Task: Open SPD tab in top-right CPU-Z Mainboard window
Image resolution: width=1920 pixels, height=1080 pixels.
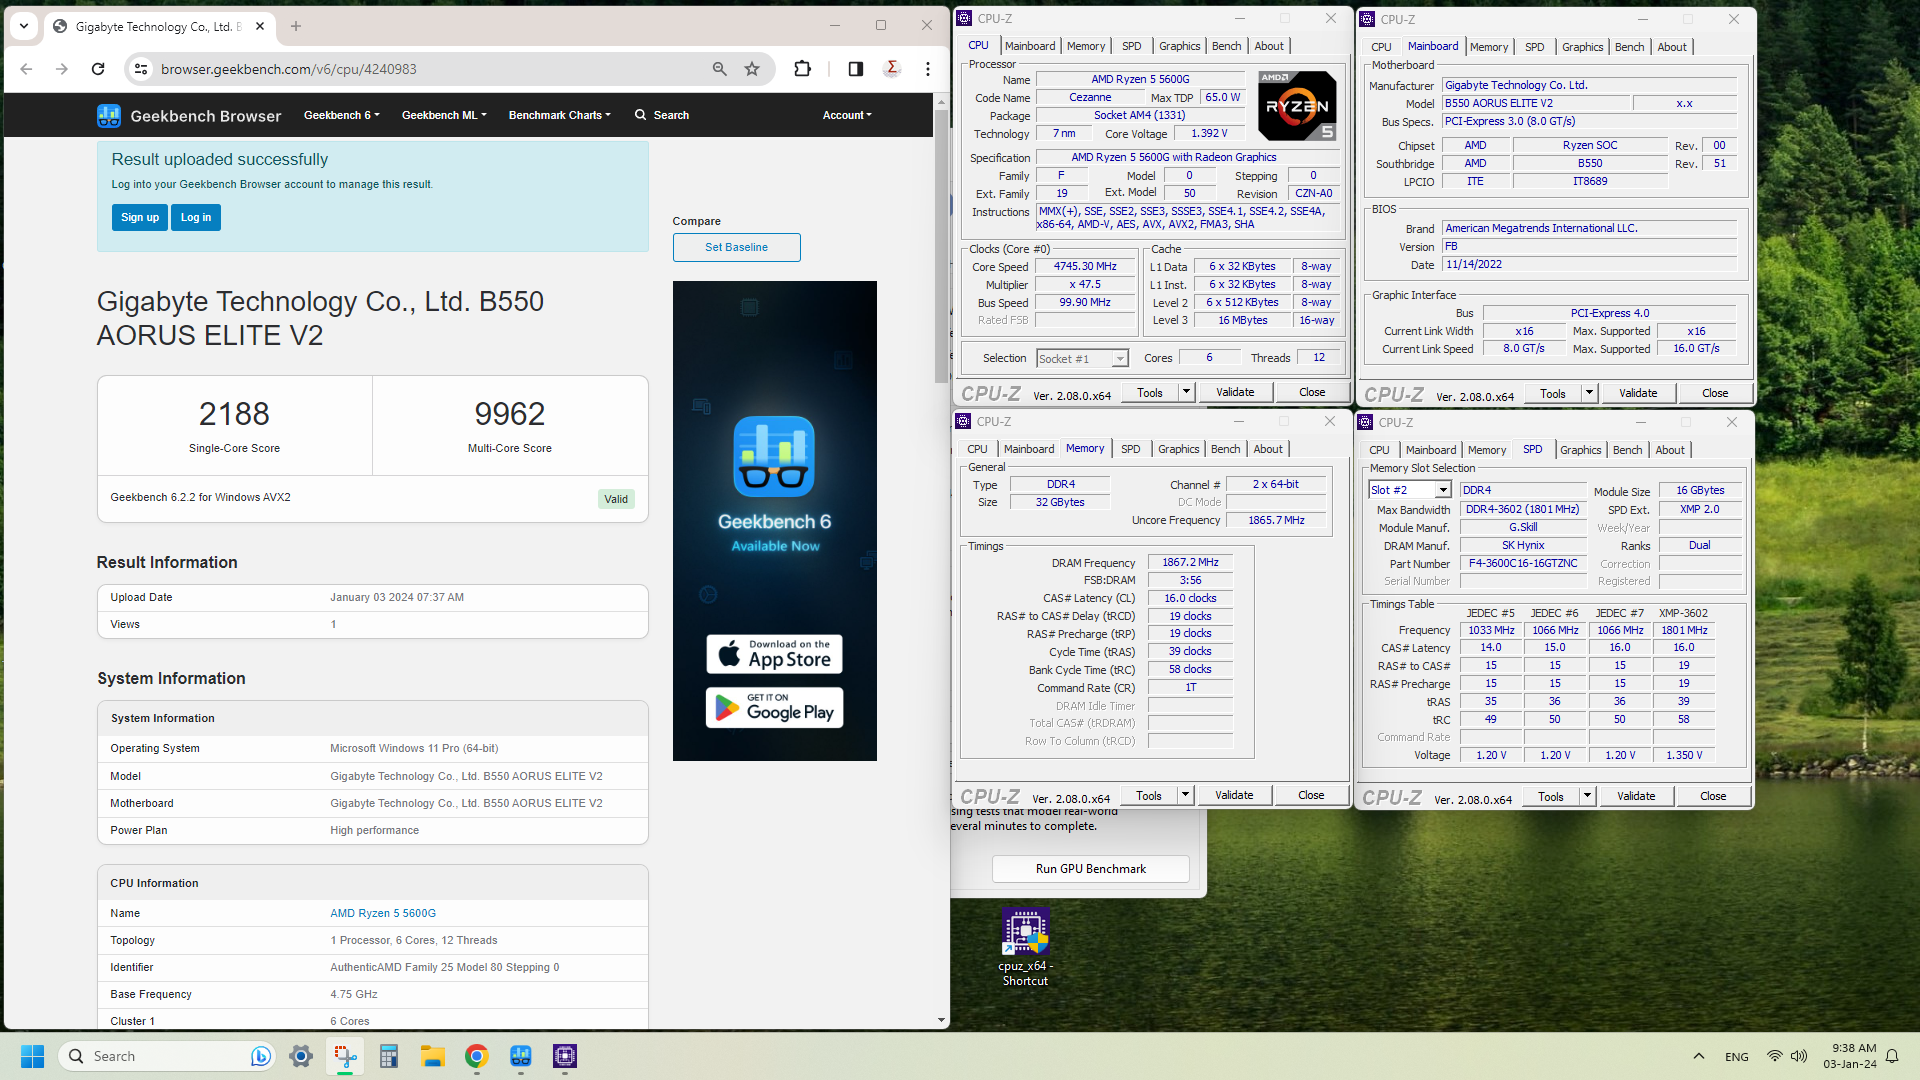Action: click(x=1534, y=47)
